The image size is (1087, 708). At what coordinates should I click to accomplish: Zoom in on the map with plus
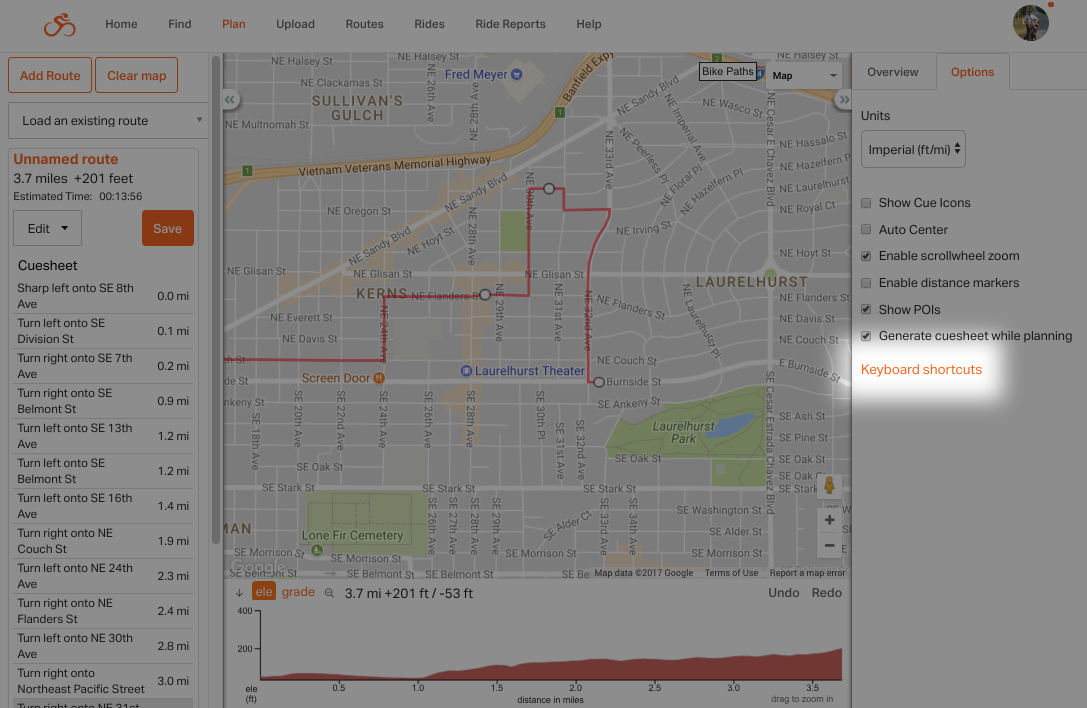[829, 520]
